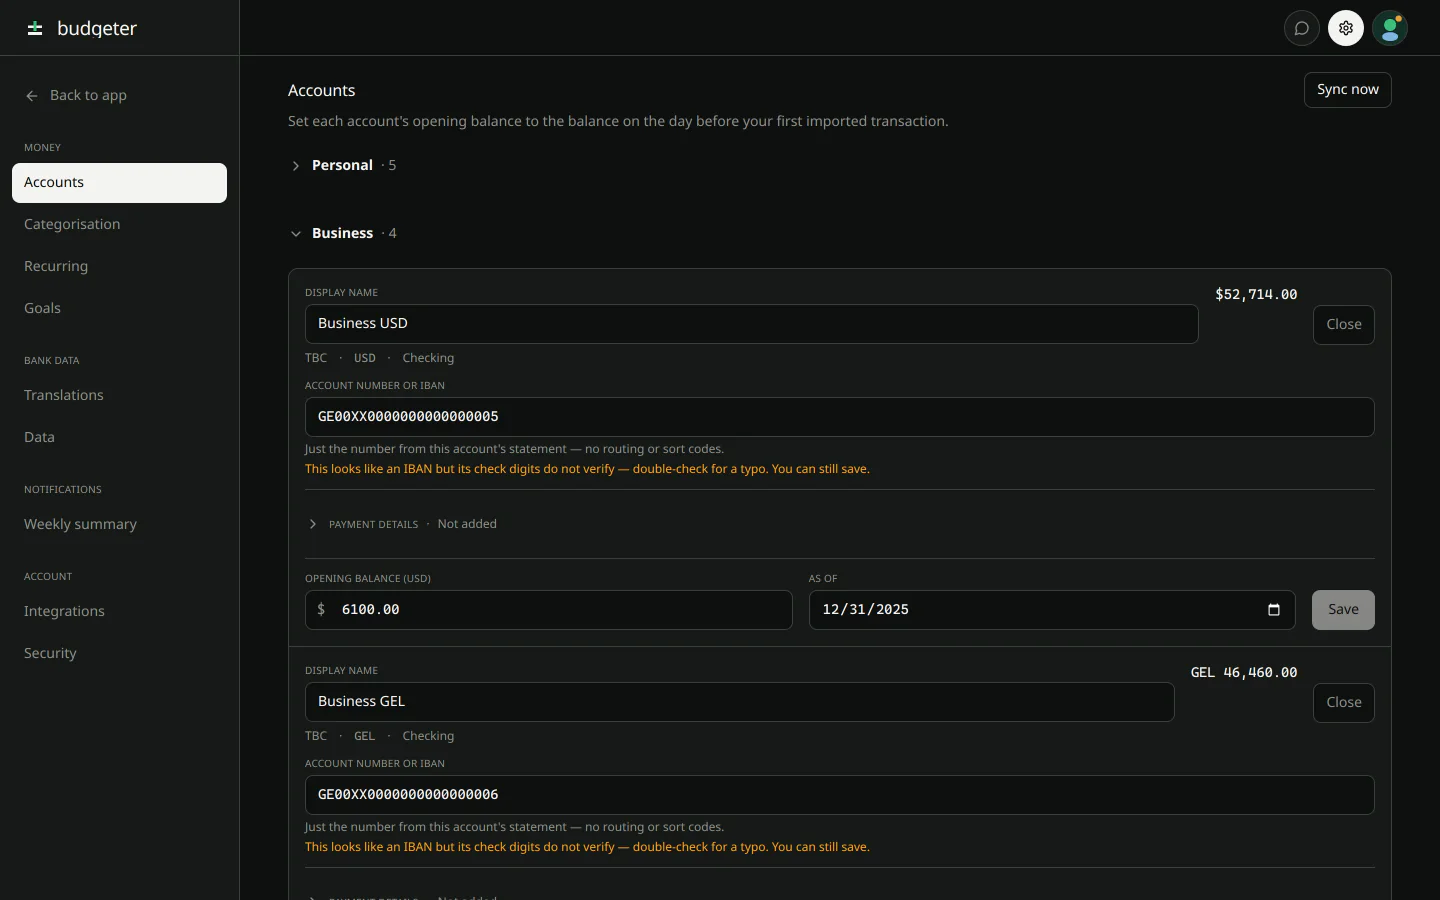The image size is (1440, 900).
Task: Open the Recurring section
Action: click(x=119, y=267)
